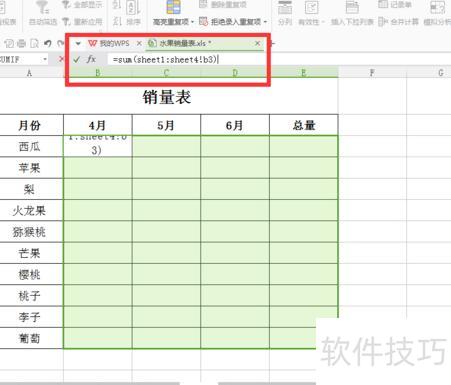This screenshot has height=385, width=451.
Task: Click the 李子 row label cell
Action: click(x=29, y=317)
